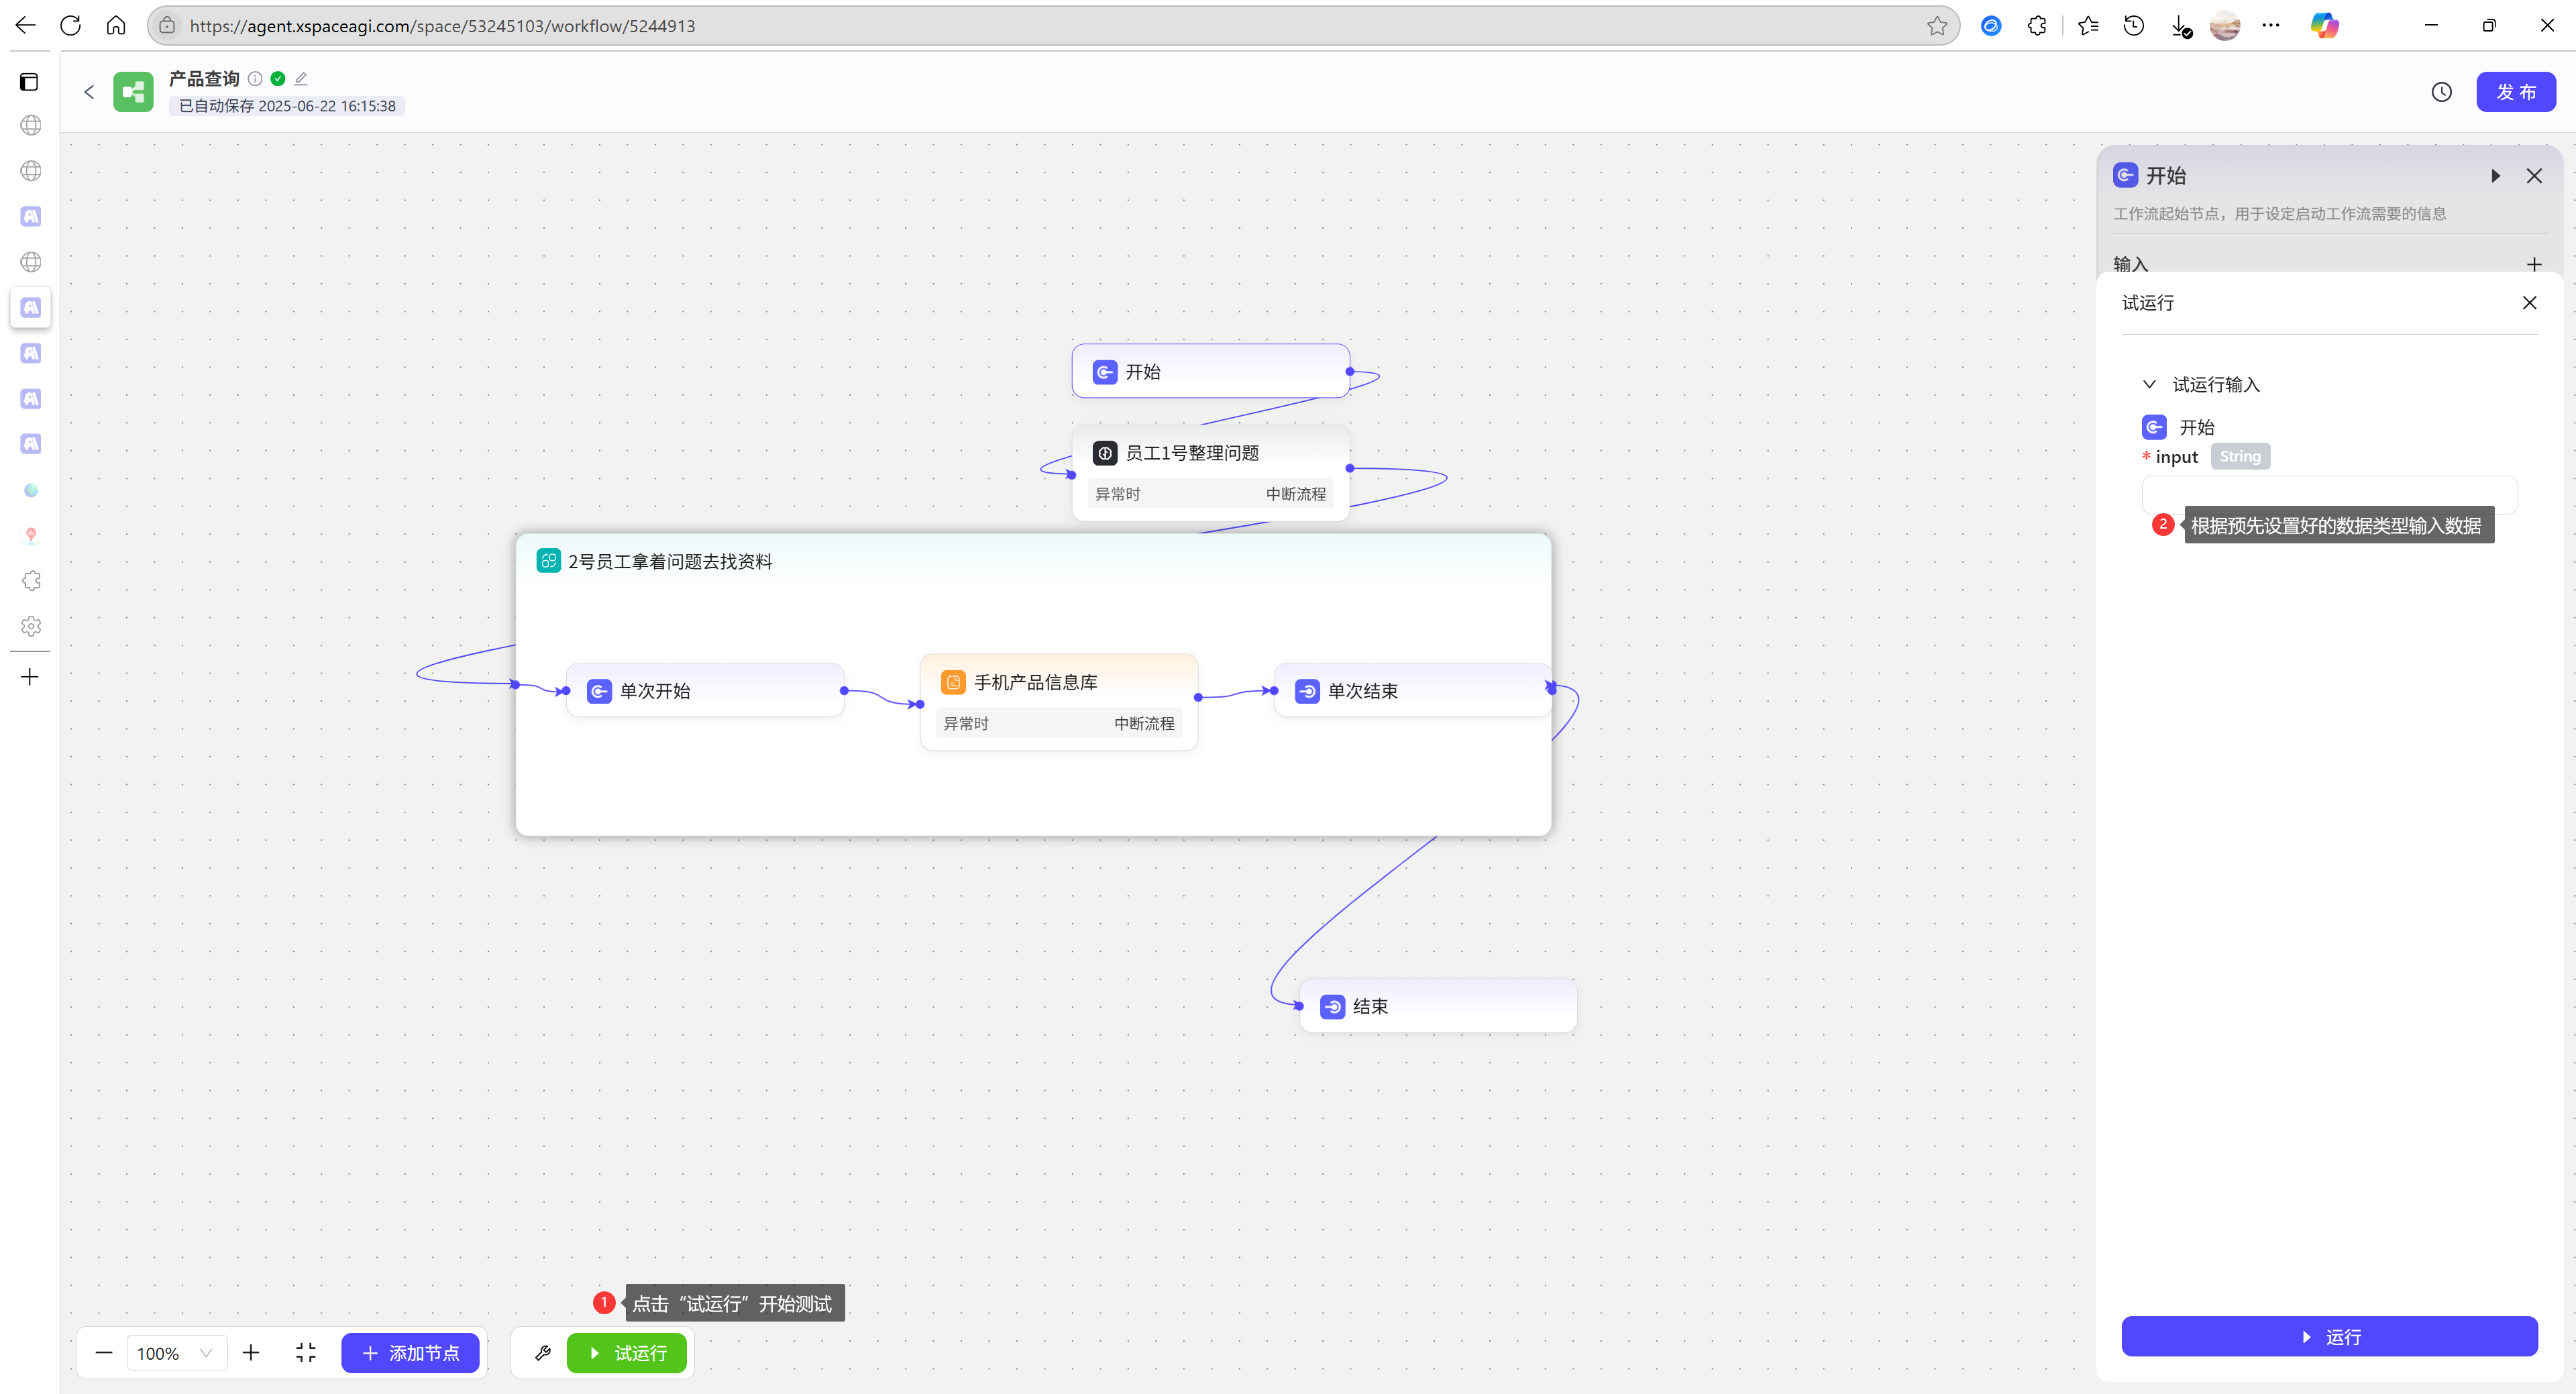The height and width of the screenshot is (1394, 2576).
Task: Click the play arrow in 开始 panel header
Action: point(2495,176)
